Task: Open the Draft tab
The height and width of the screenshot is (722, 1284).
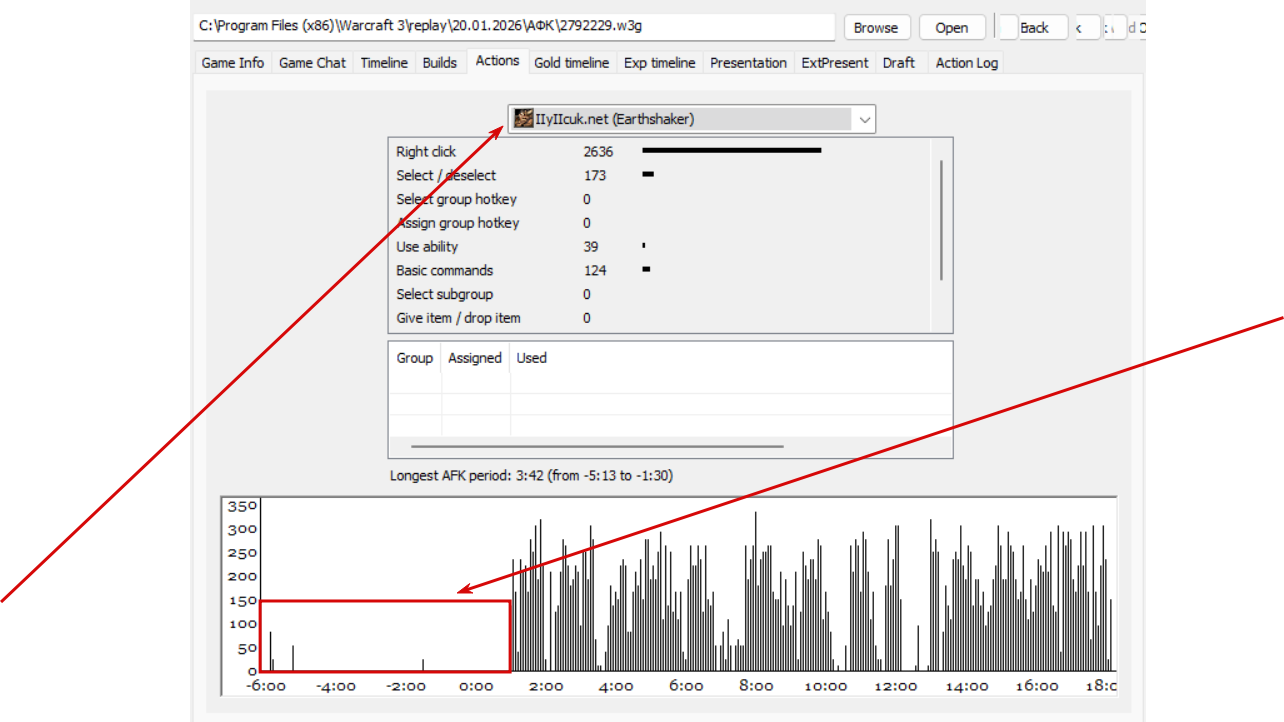Action: (898, 62)
